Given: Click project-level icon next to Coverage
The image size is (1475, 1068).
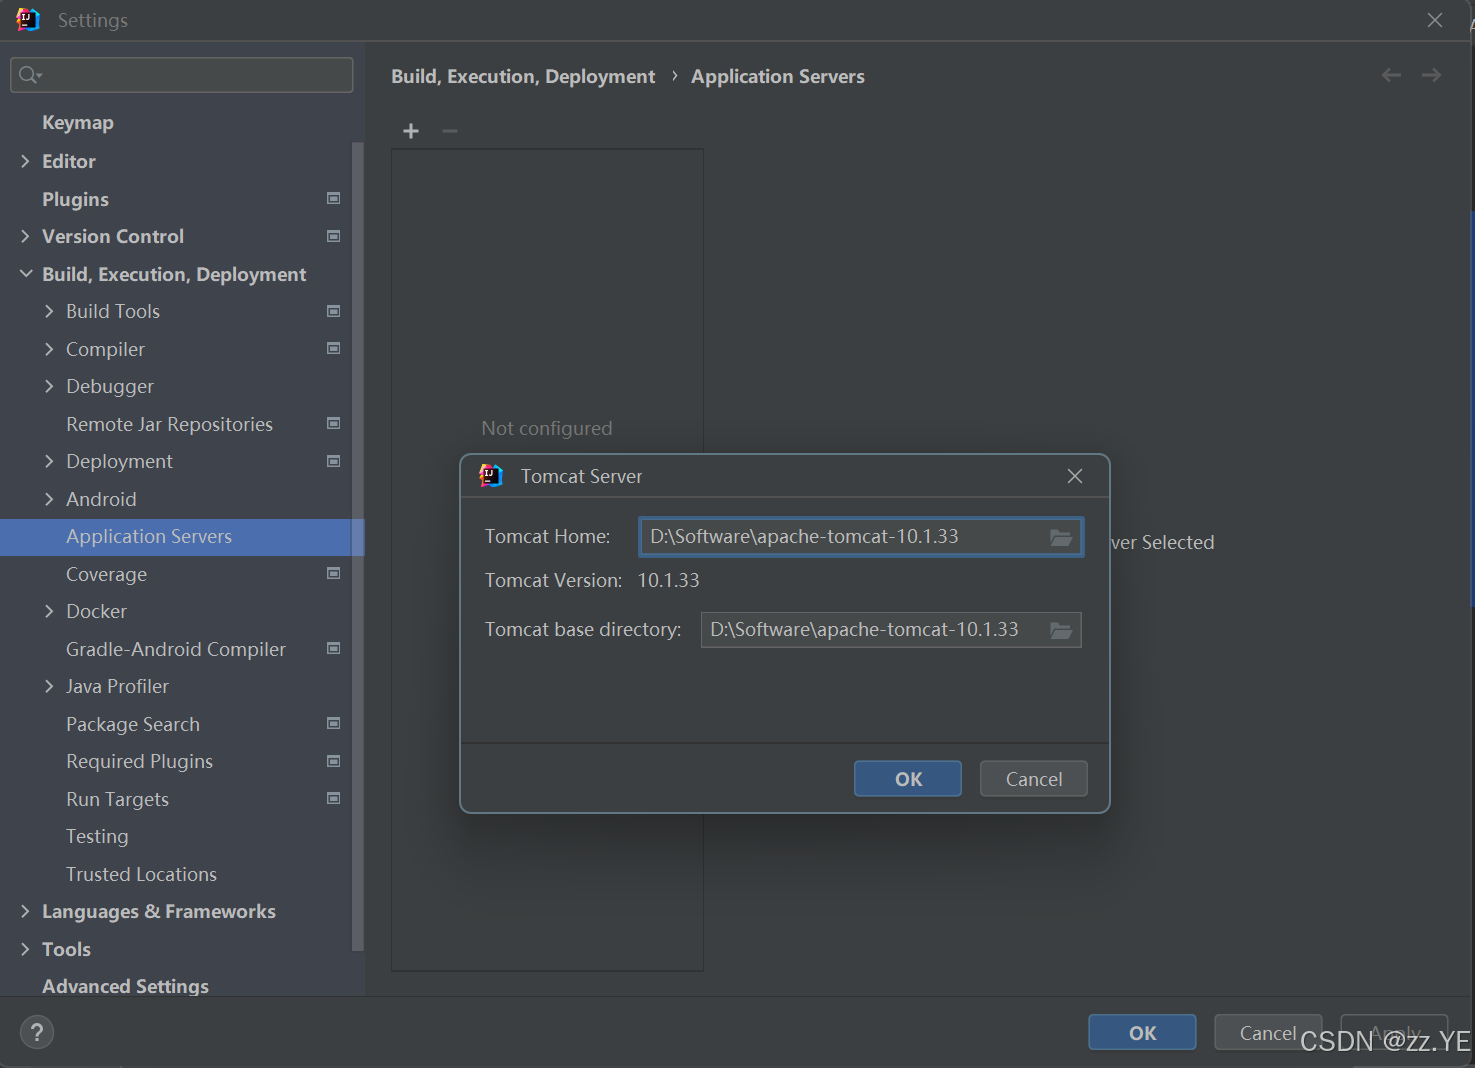Looking at the screenshot, I should (x=334, y=573).
